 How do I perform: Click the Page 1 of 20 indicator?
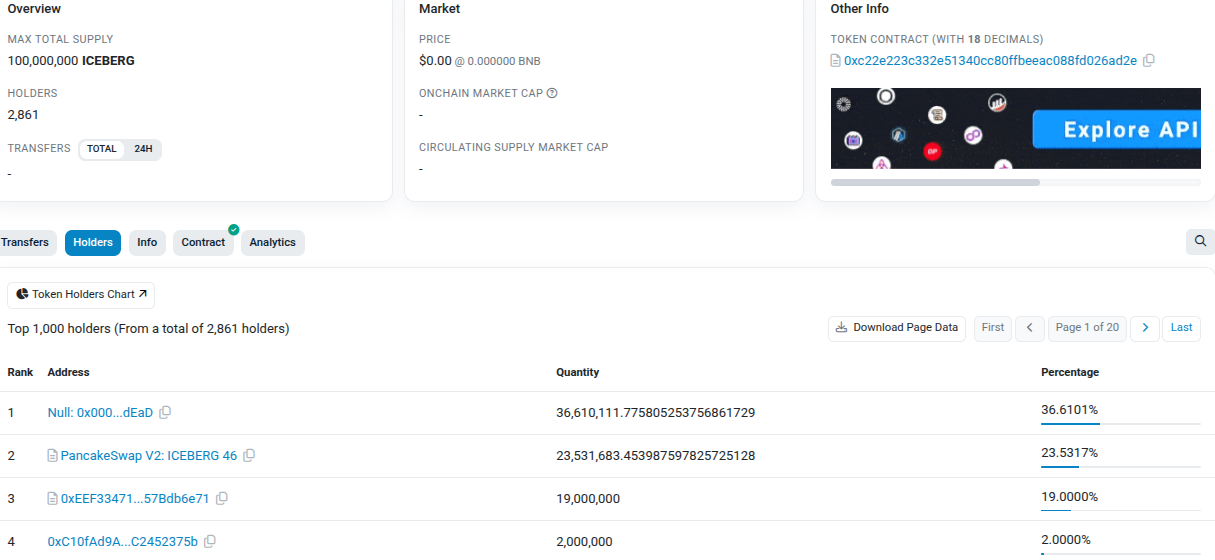pos(1087,328)
